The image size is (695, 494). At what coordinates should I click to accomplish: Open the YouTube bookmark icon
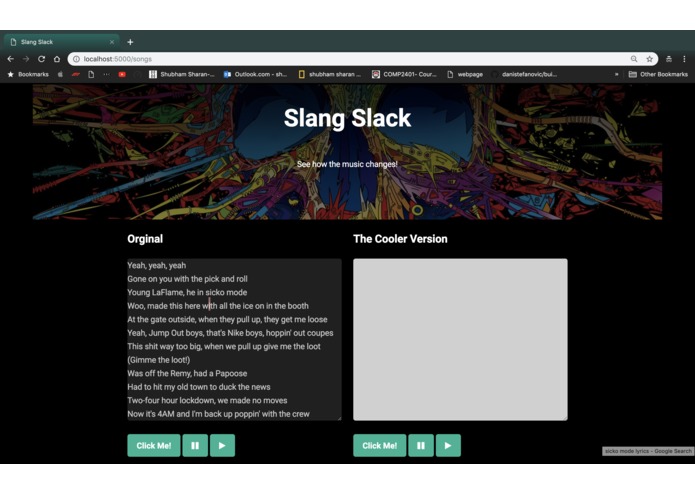[122, 74]
